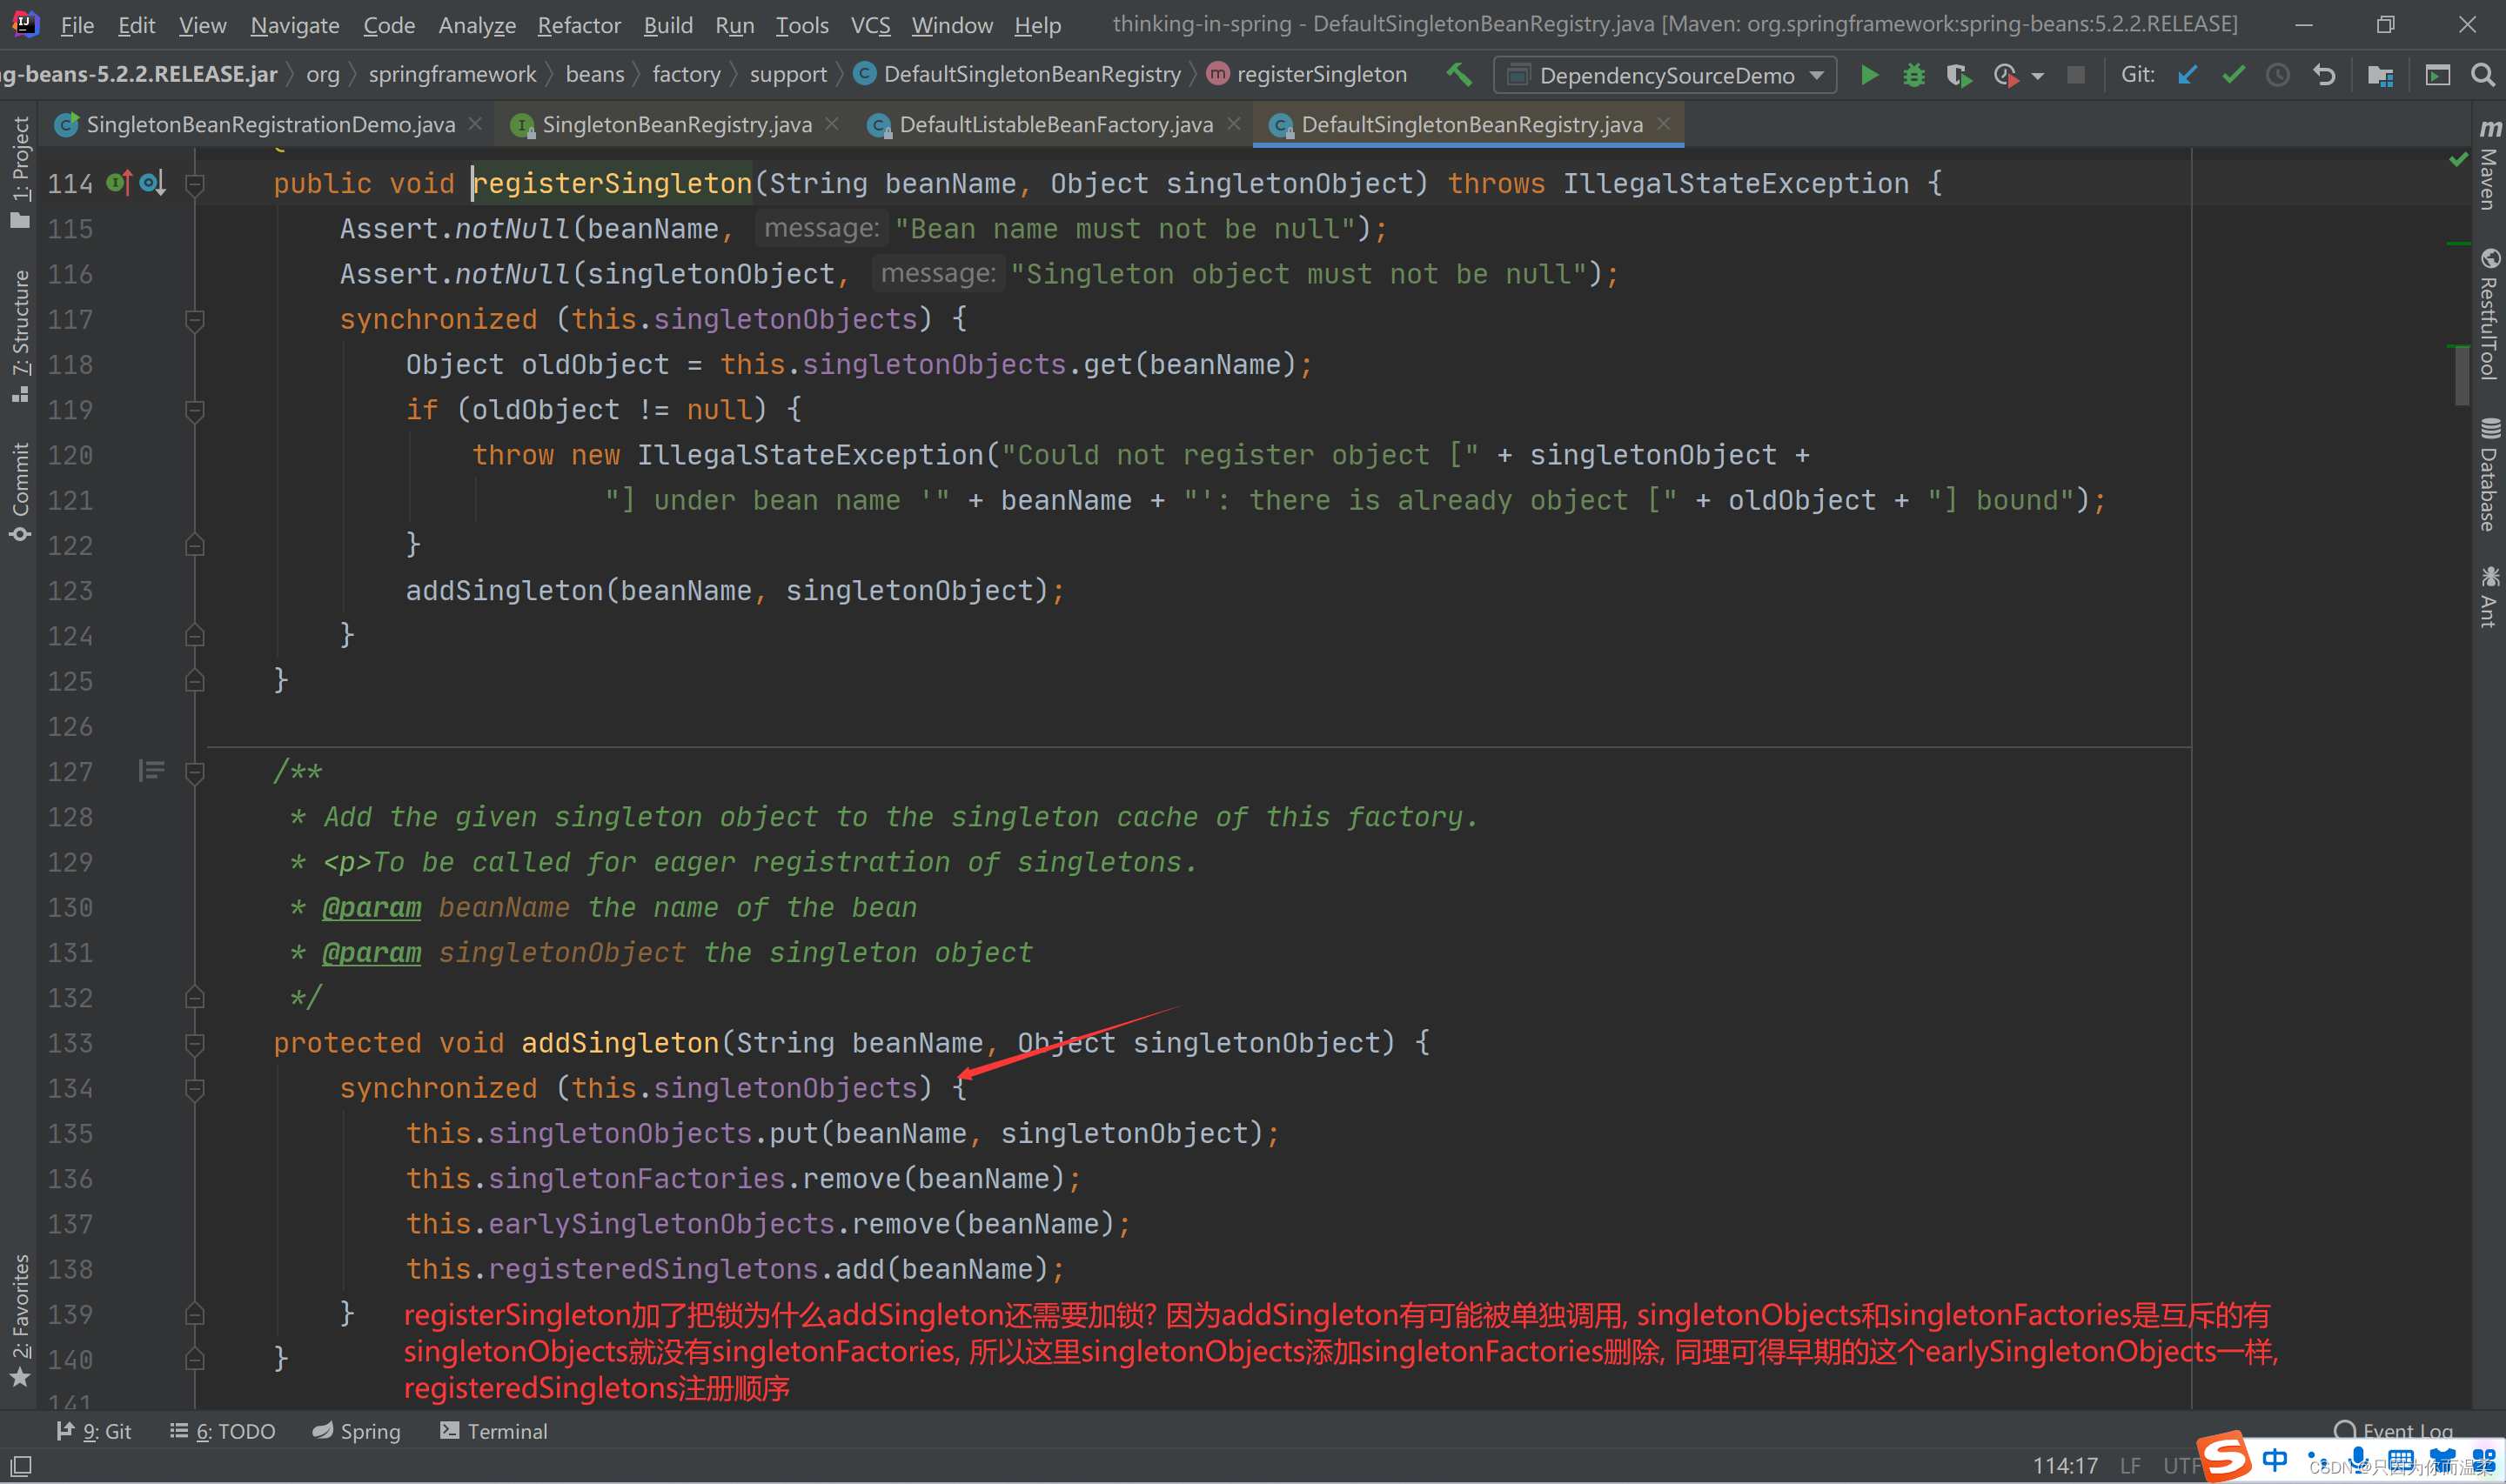Toggle the Project tool window on the left sidebar
This screenshot has width=2506, height=1484.
coord(20,171)
